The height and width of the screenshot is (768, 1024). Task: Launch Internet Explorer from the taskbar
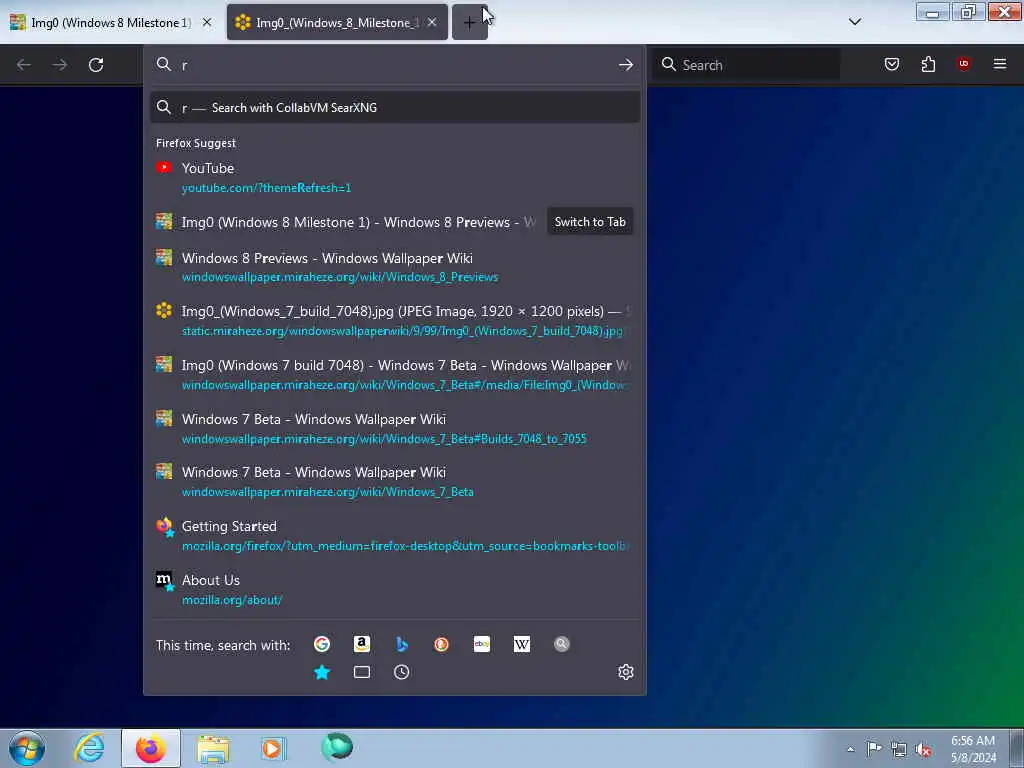coord(89,748)
